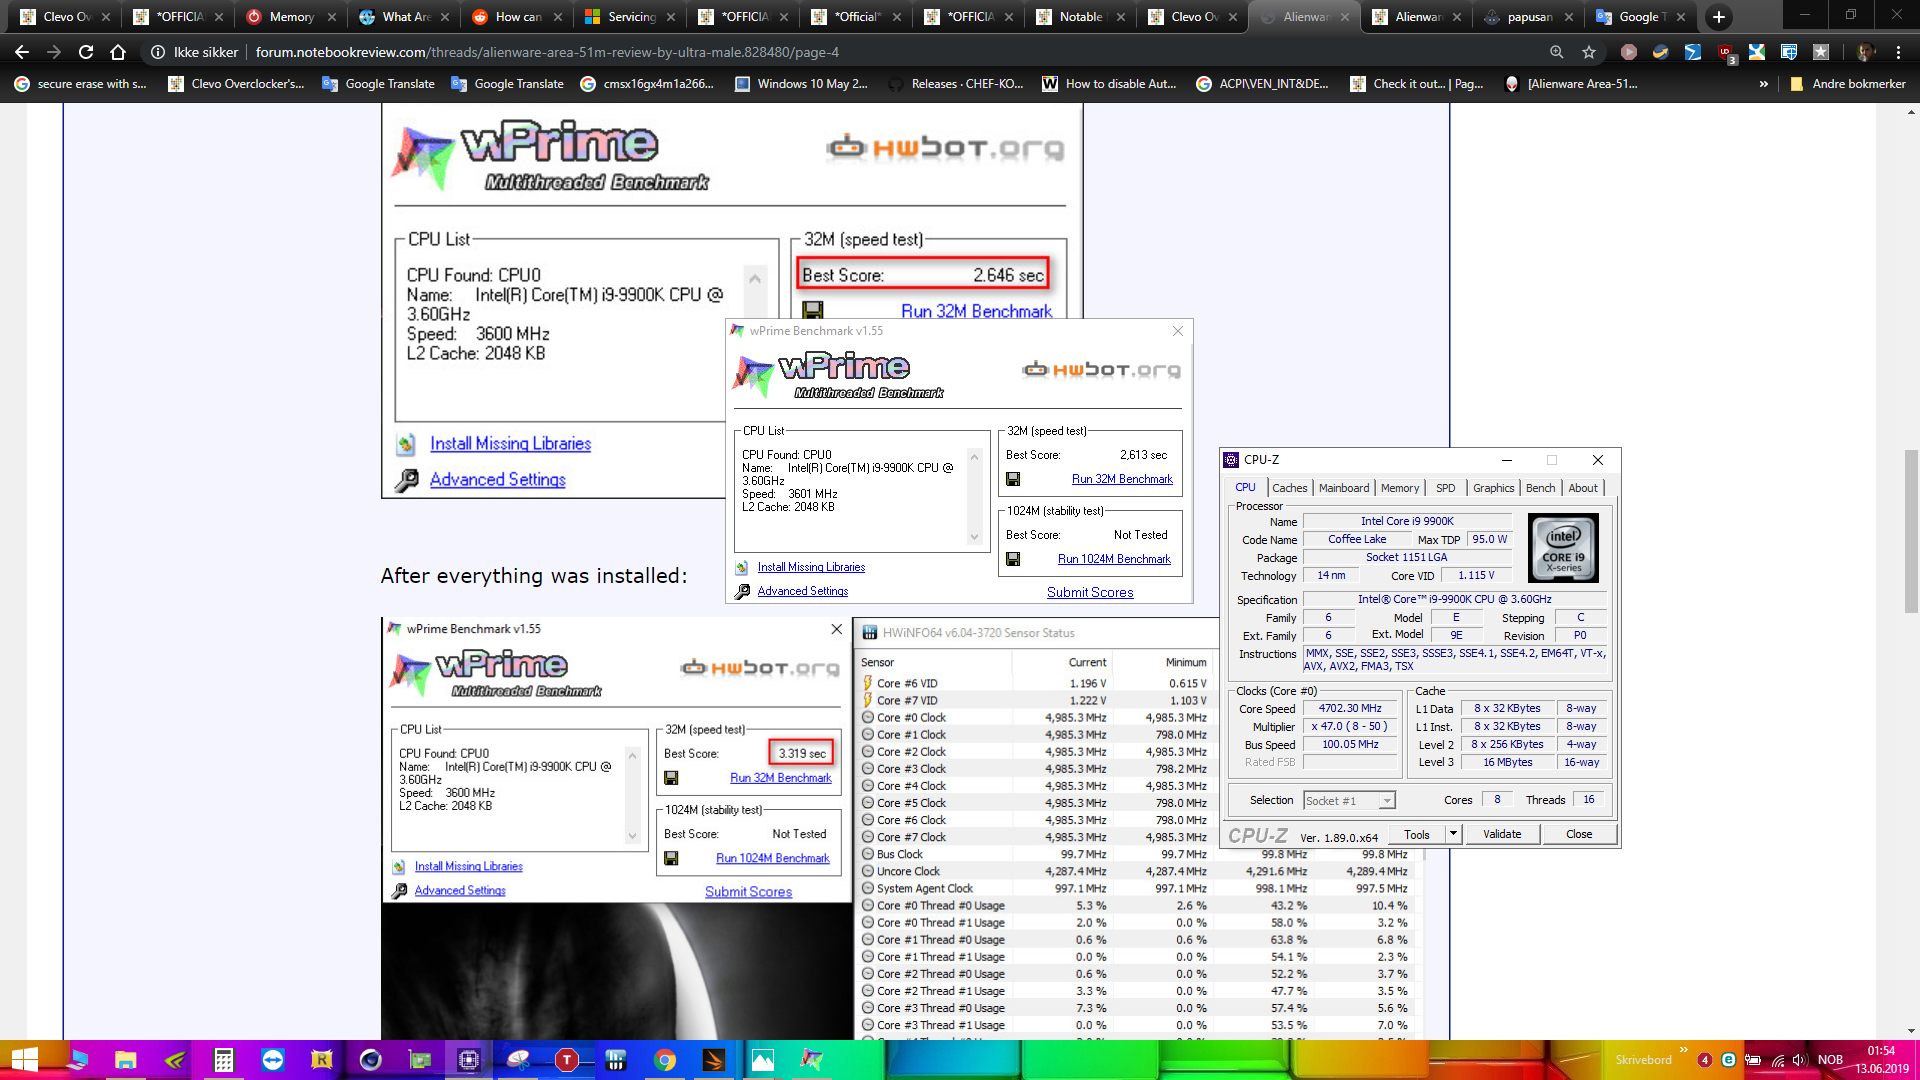Click Run 32M Benchmark below 3.319 sec score
Image resolution: width=1920 pixels, height=1080 pixels.
[780, 778]
